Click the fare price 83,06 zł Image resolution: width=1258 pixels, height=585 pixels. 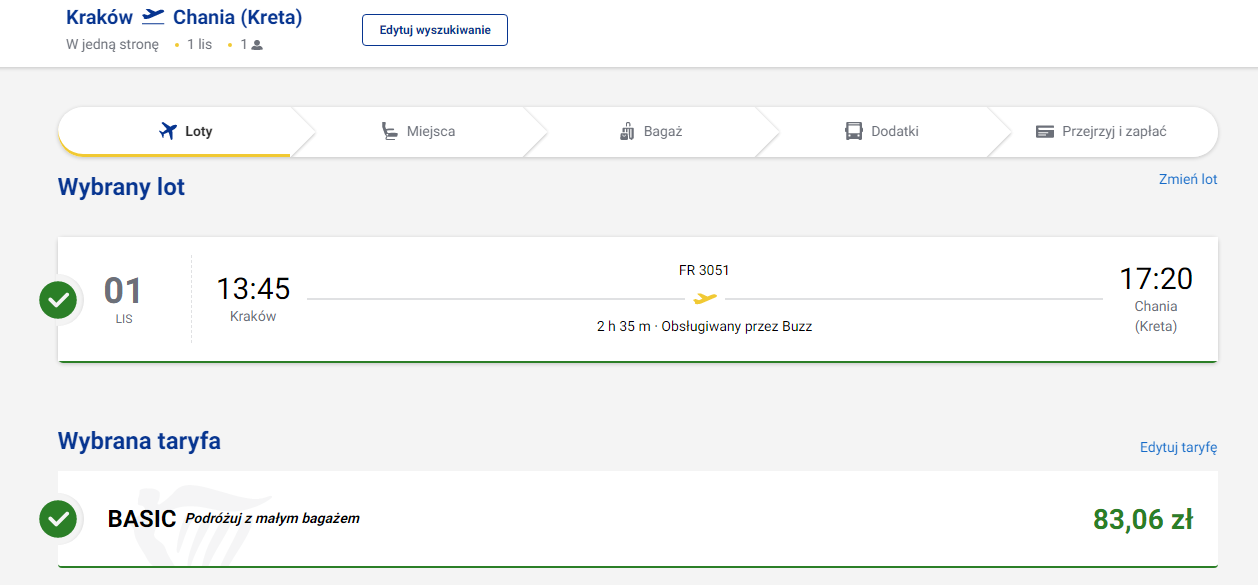1143,519
